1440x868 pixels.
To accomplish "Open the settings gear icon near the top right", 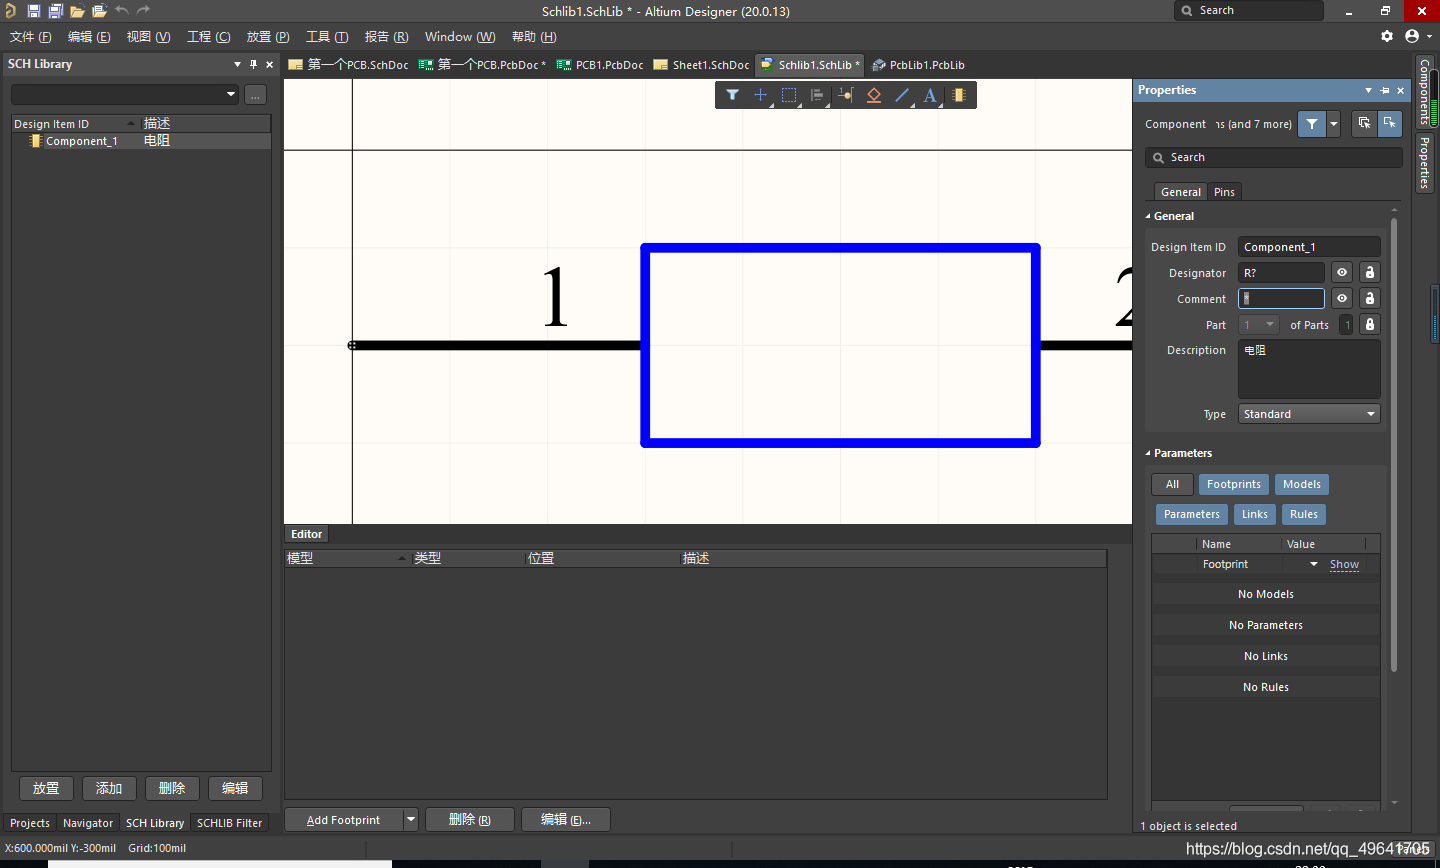I will 1387,36.
